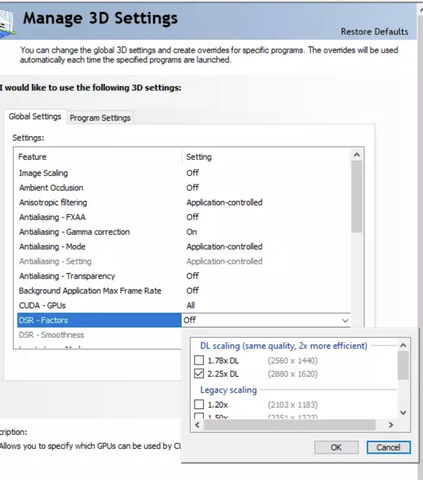Click DSR popup scroll down arrow
Viewport: 423px width, 480px height.
[x=403, y=413]
